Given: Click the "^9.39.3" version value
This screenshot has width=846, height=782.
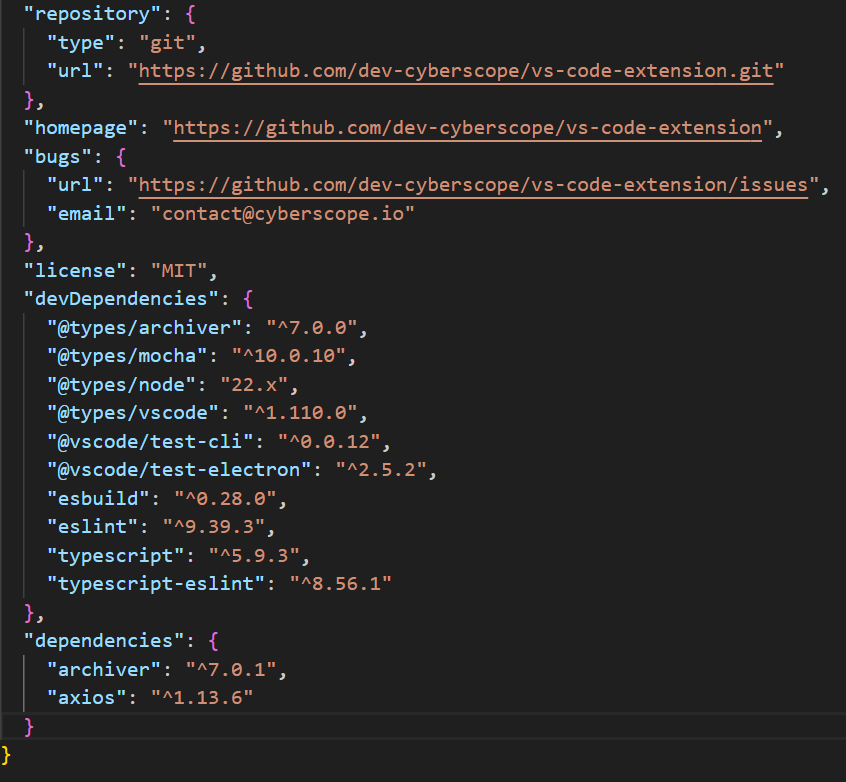Looking at the screenshot, I should [x=214, y=527].
